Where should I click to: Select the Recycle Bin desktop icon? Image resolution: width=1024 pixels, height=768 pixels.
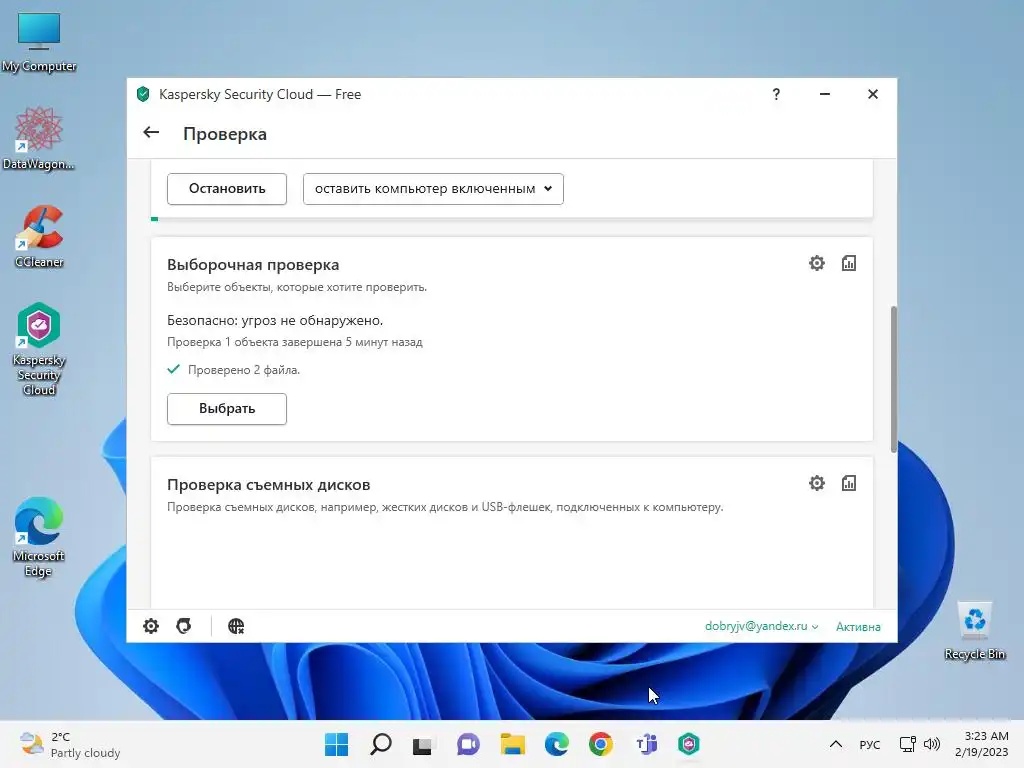tap(974, 630)
